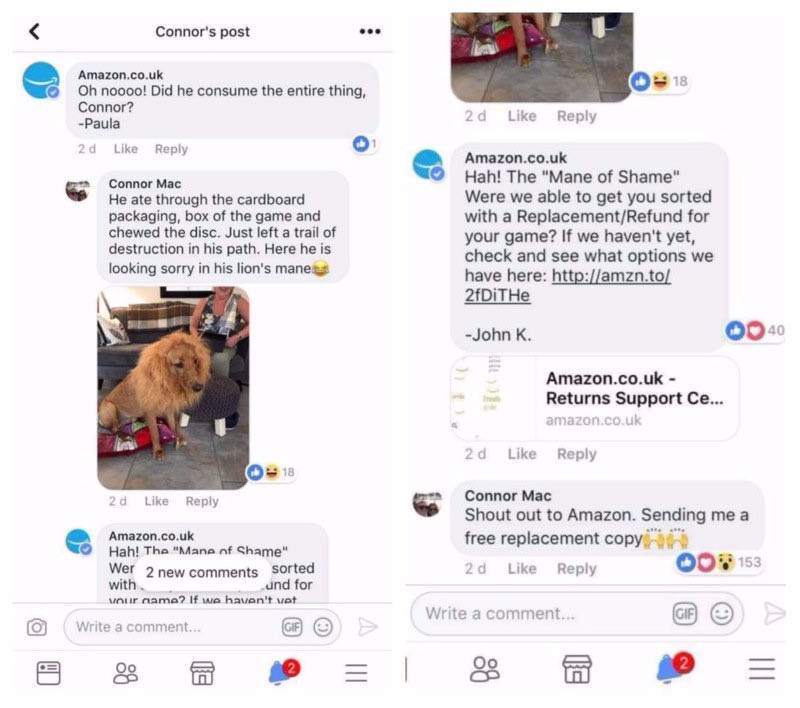Like Paula's Amazon.co.uk comment
The height and width of the screenshot is (708, 800).
126,149
